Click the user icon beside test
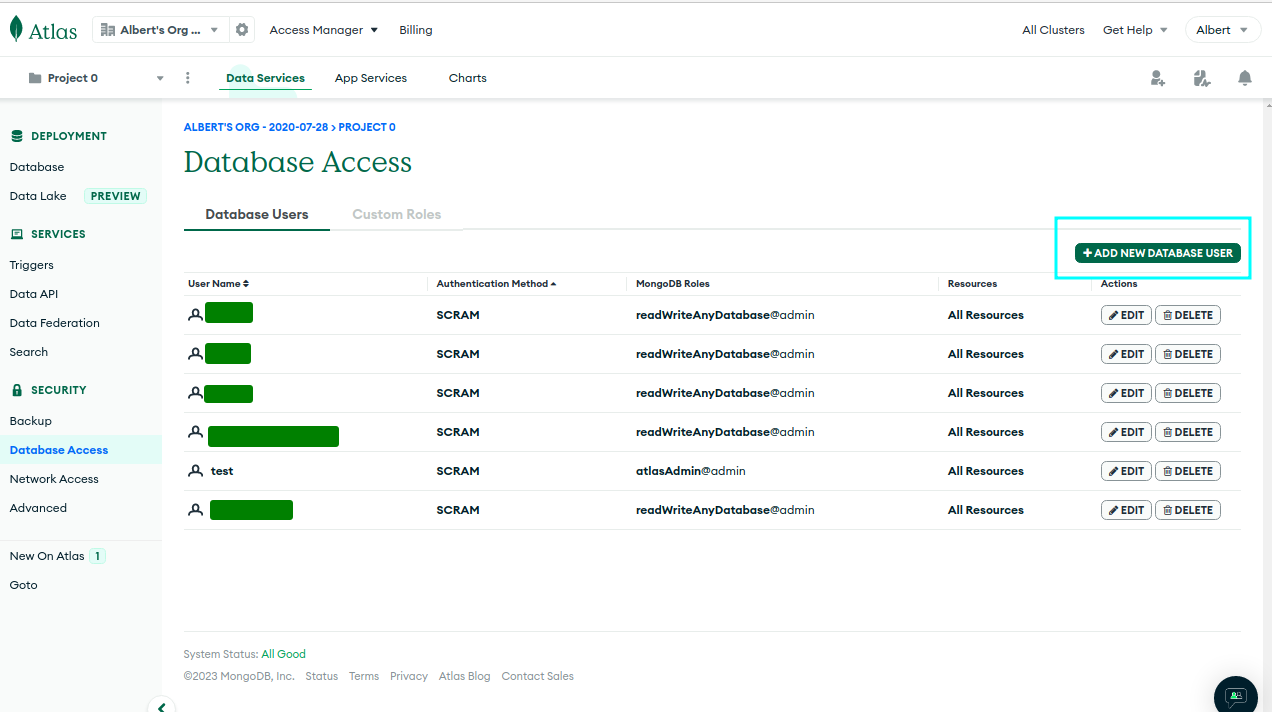The image size is (1272, 712). pyautogui.click(x=196, y=471)
